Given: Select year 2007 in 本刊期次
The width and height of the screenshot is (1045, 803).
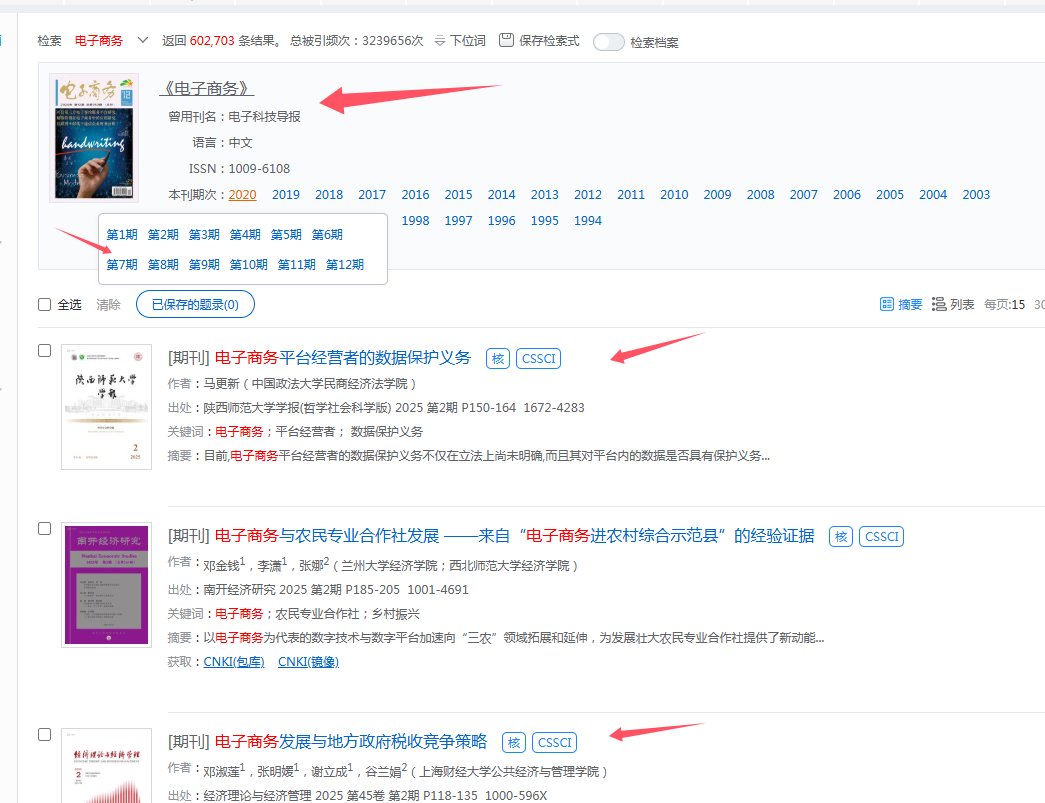Looking at the screenshot, I should [804, 195].
